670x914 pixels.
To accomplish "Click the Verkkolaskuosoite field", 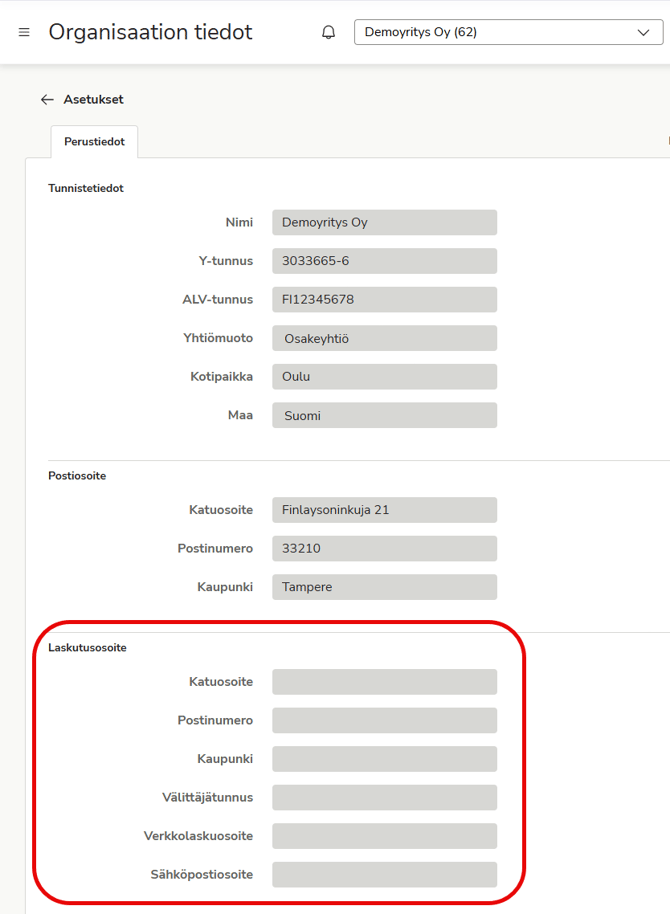I will (384, 836).
